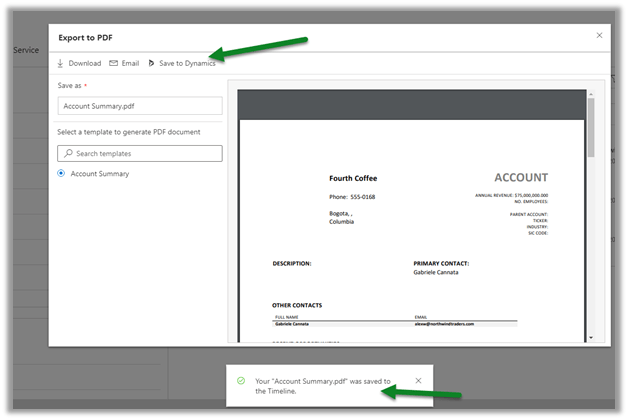This screenshot has width=628, height=420.
Task: Click the Service tab behind the dialog
Action: tap(25, 50)
